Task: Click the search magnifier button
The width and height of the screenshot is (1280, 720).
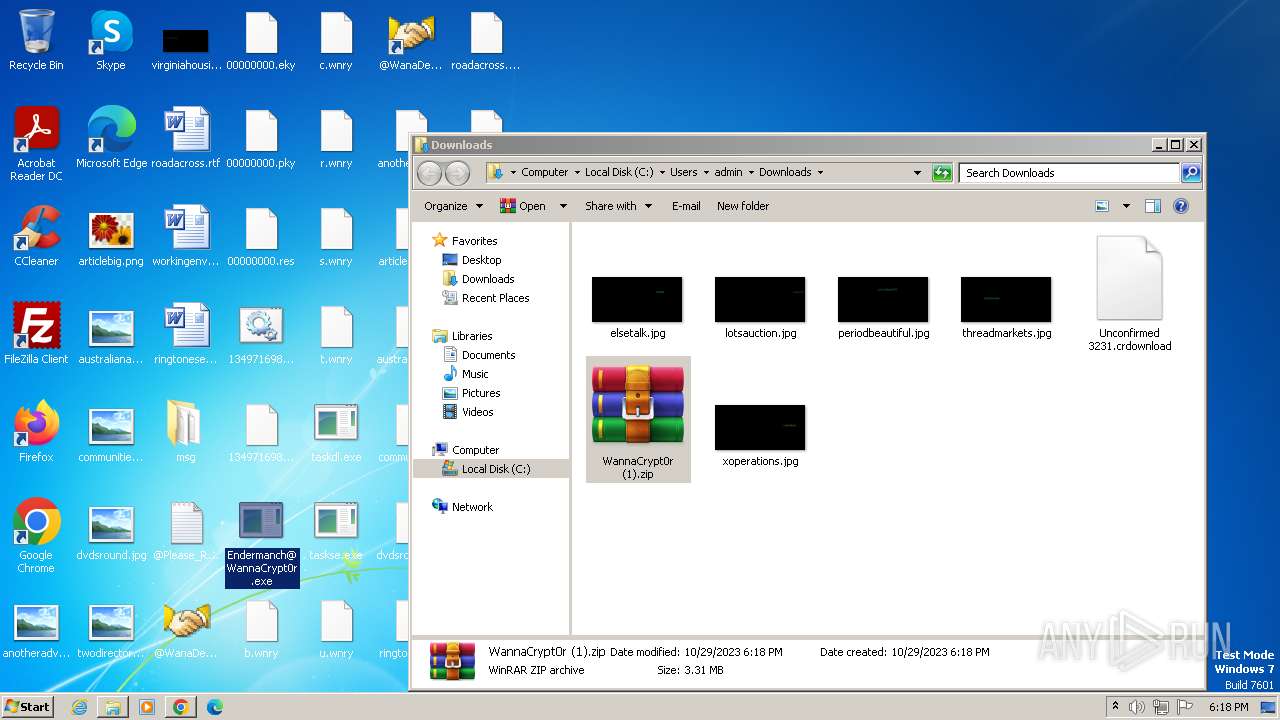Action: click(1190, 173)
